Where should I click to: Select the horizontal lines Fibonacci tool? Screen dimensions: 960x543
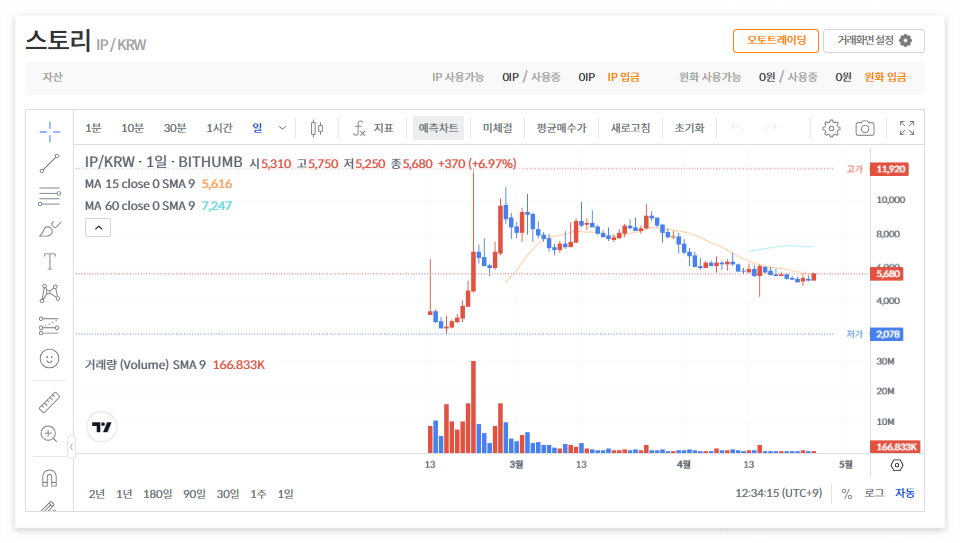click(50, 197)
